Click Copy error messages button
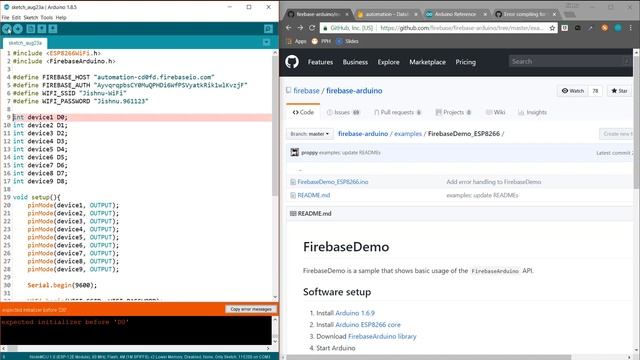Viewport: 640px width, 360px height. tap(251, 309)
